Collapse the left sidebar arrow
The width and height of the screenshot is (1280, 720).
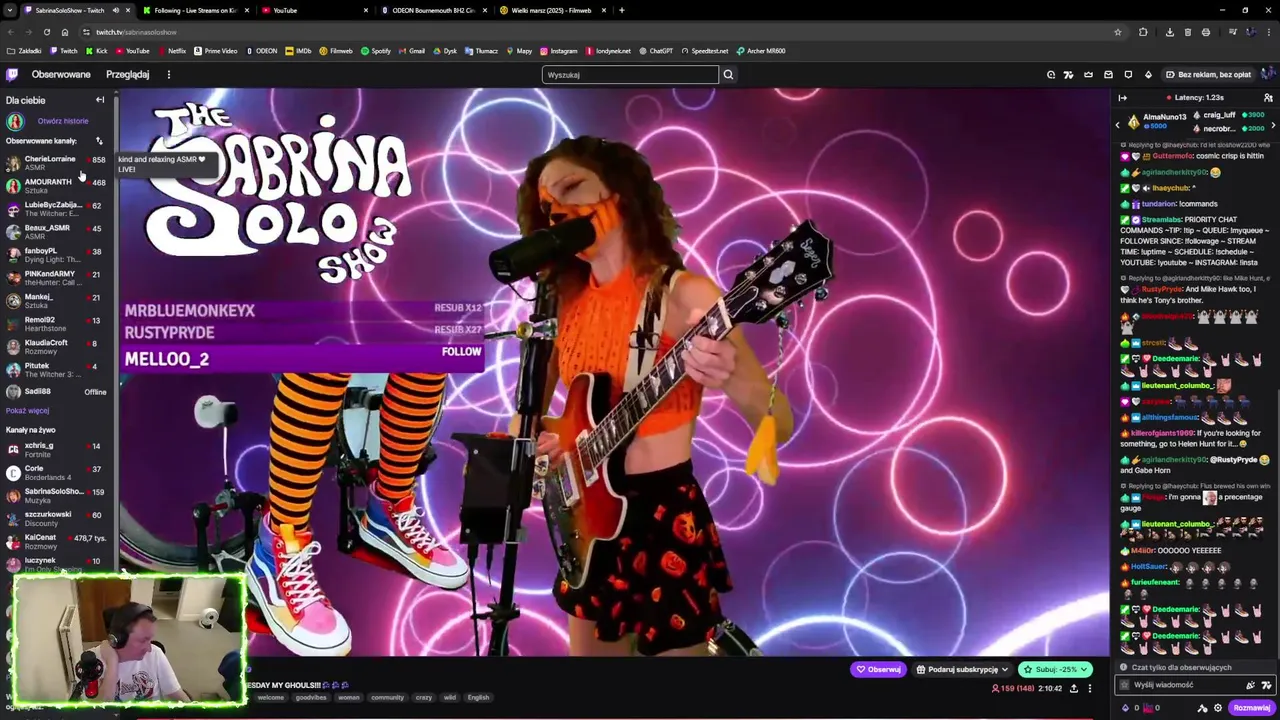click(x=100, y=100)
